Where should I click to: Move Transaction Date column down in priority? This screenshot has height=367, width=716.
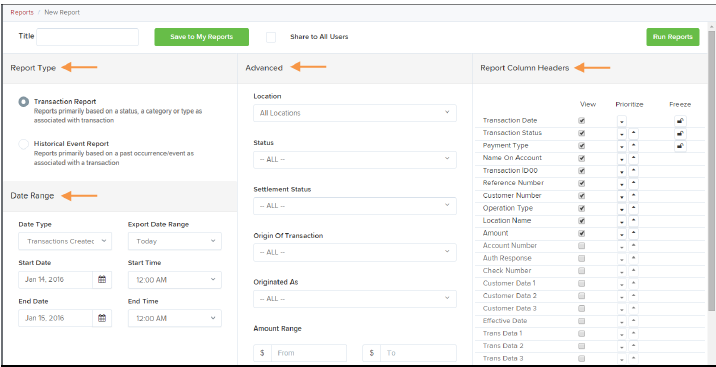pos(621,122)
